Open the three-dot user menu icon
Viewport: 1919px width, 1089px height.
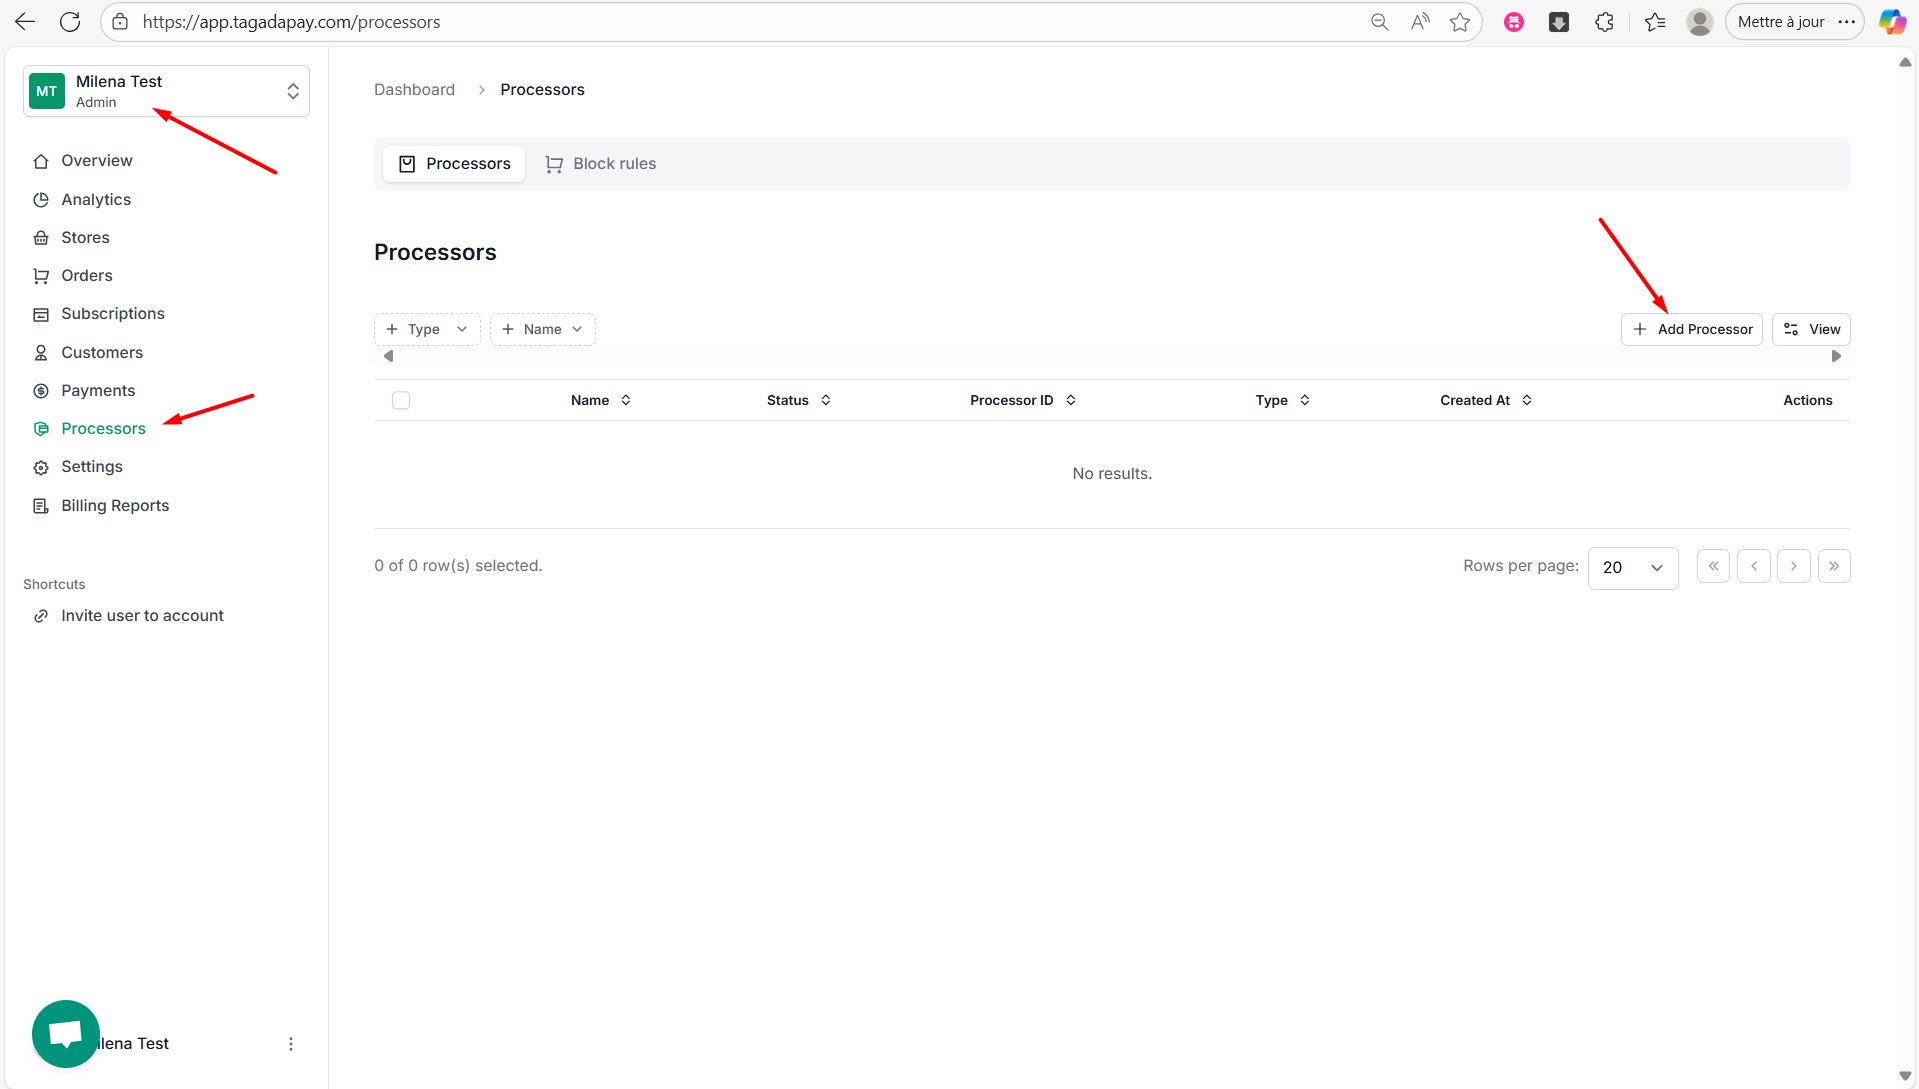pos(291,1044)
